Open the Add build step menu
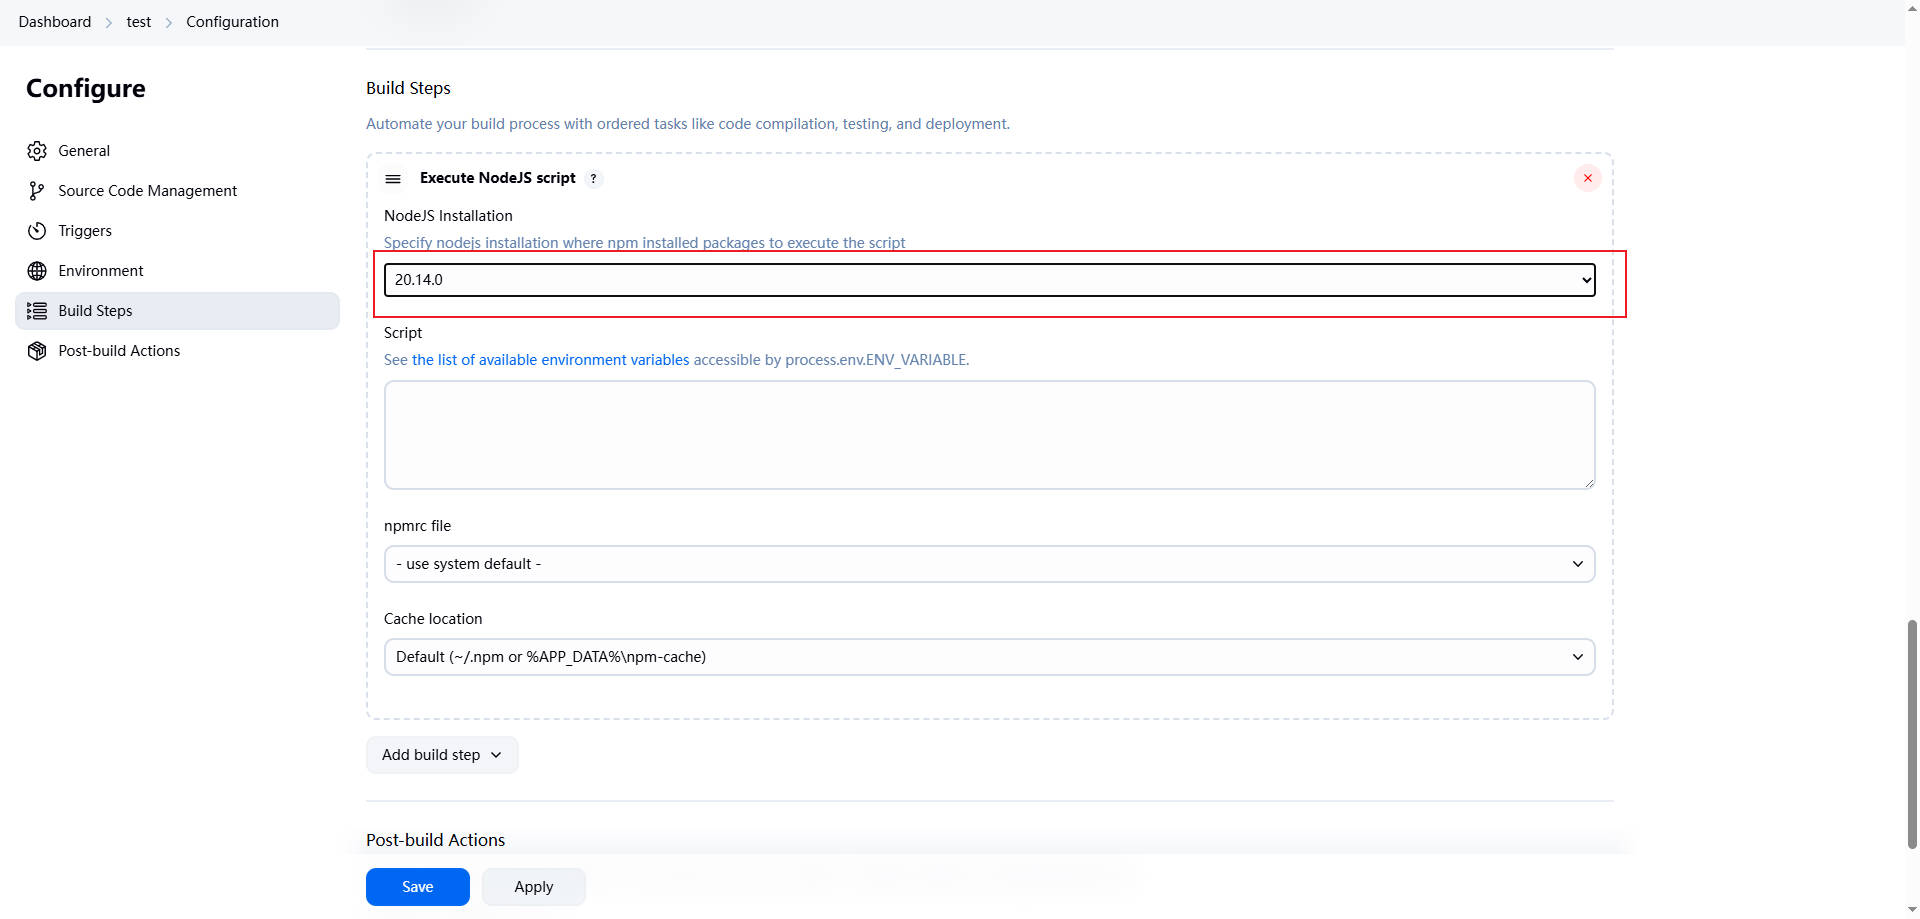1920x919 pixels. point(441,755)
